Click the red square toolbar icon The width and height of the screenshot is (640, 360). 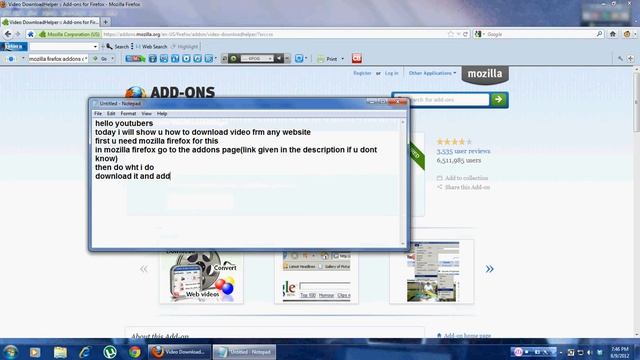pyautogui.click(x=357, y=58)
